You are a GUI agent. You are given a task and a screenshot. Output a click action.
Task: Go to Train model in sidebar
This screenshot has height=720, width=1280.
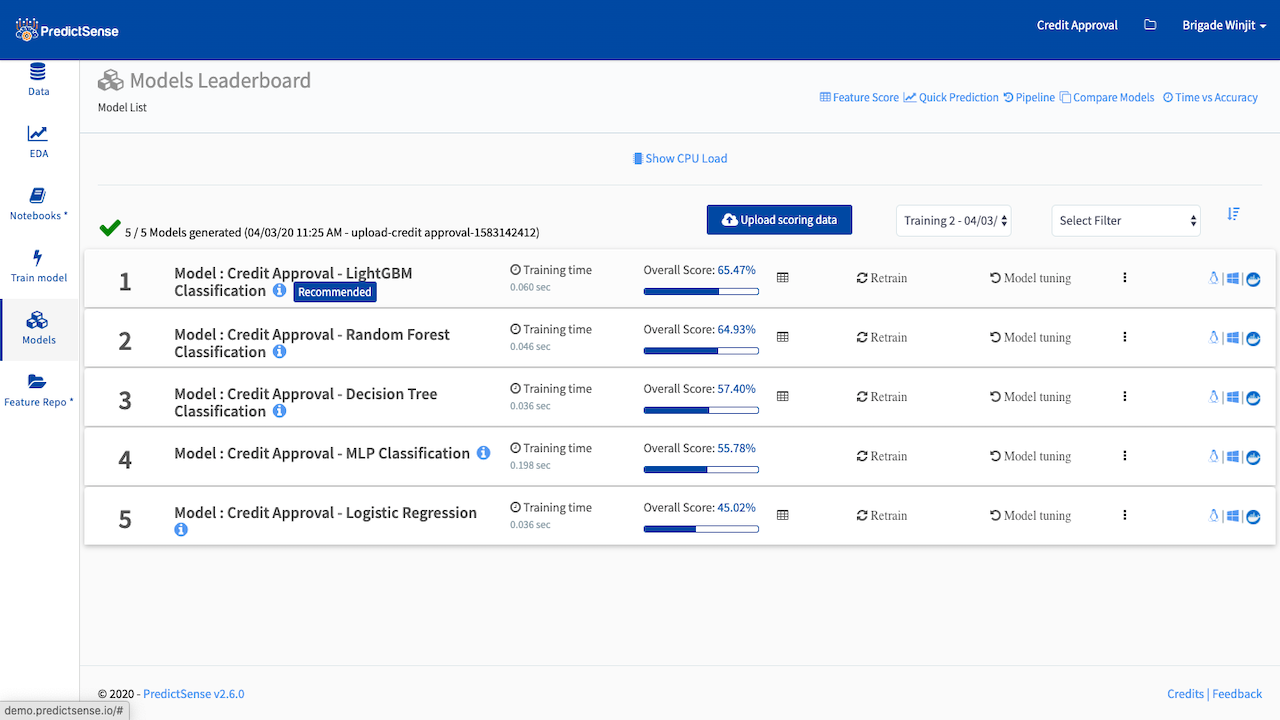39,266
